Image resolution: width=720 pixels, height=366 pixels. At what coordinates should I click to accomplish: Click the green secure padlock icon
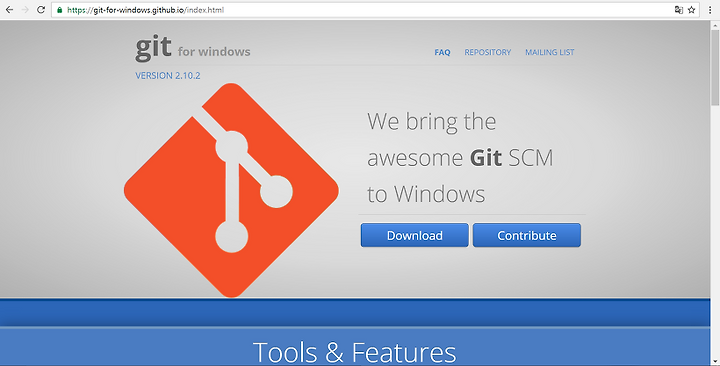[60, 10]
